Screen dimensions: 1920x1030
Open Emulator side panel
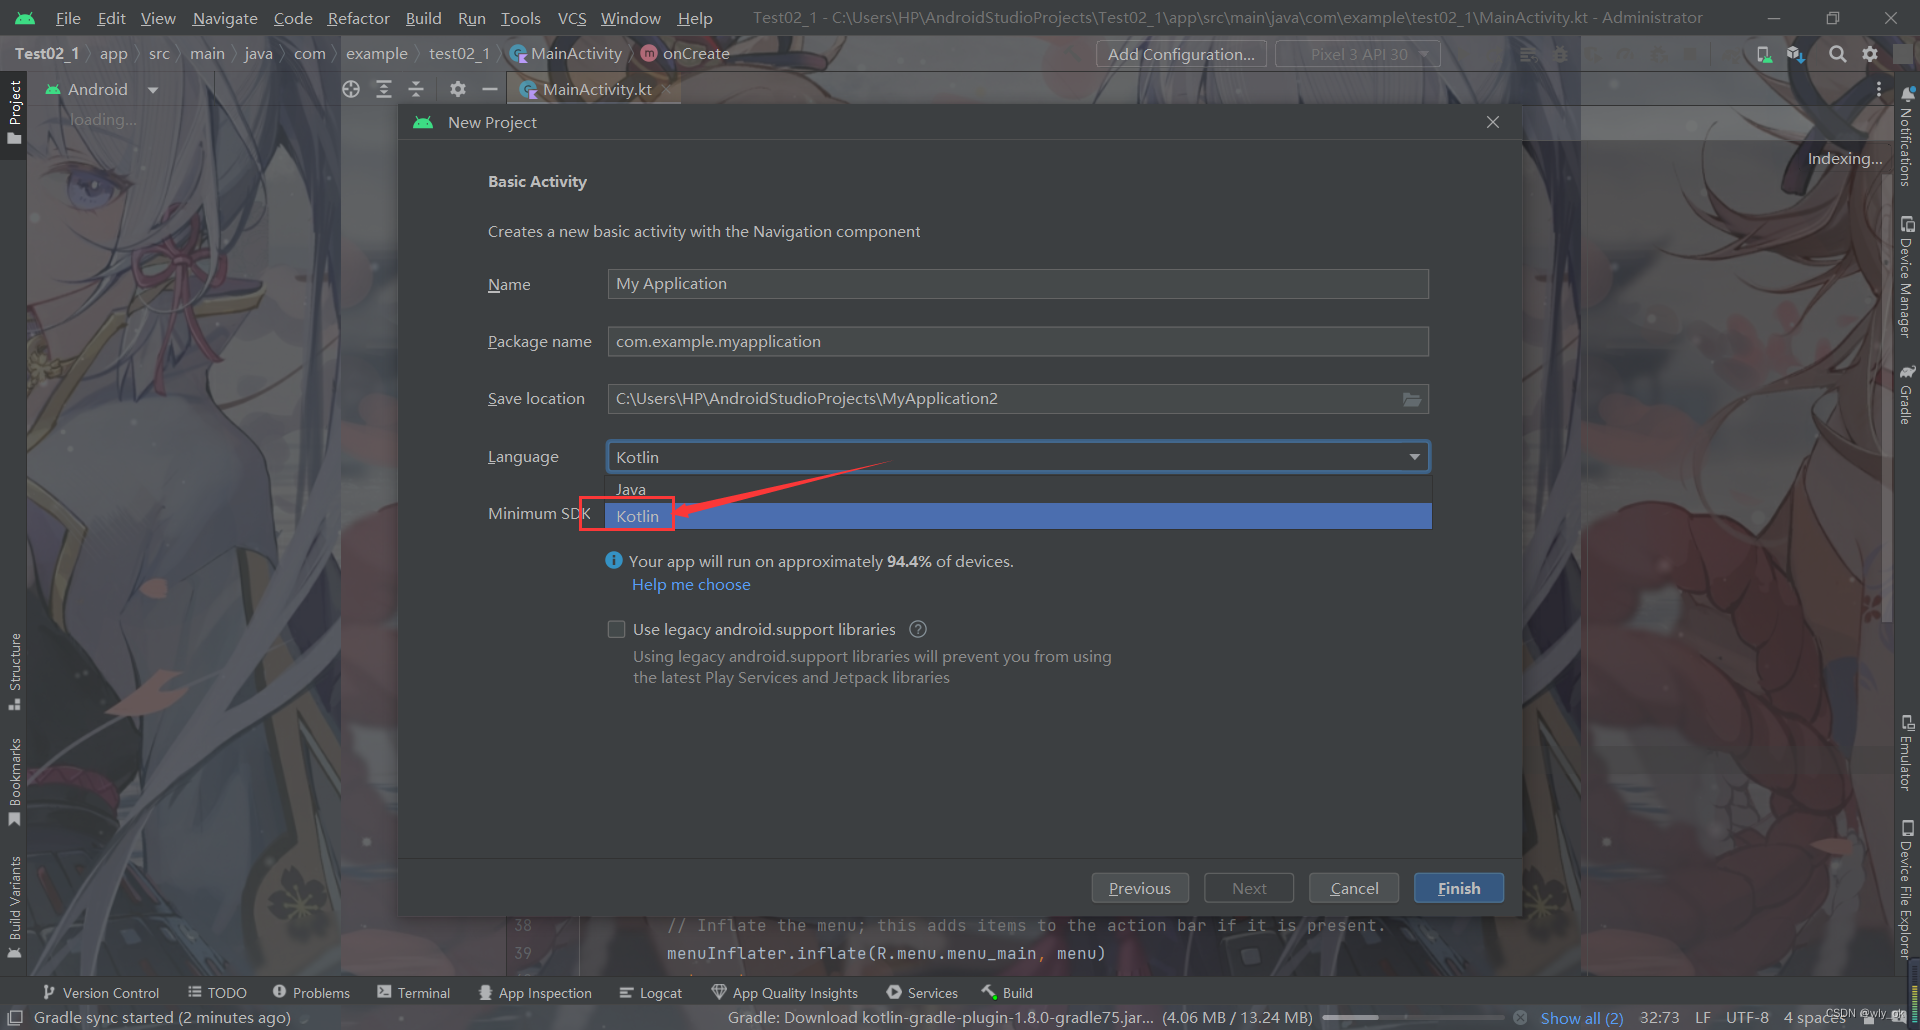tap(1907, 753)
